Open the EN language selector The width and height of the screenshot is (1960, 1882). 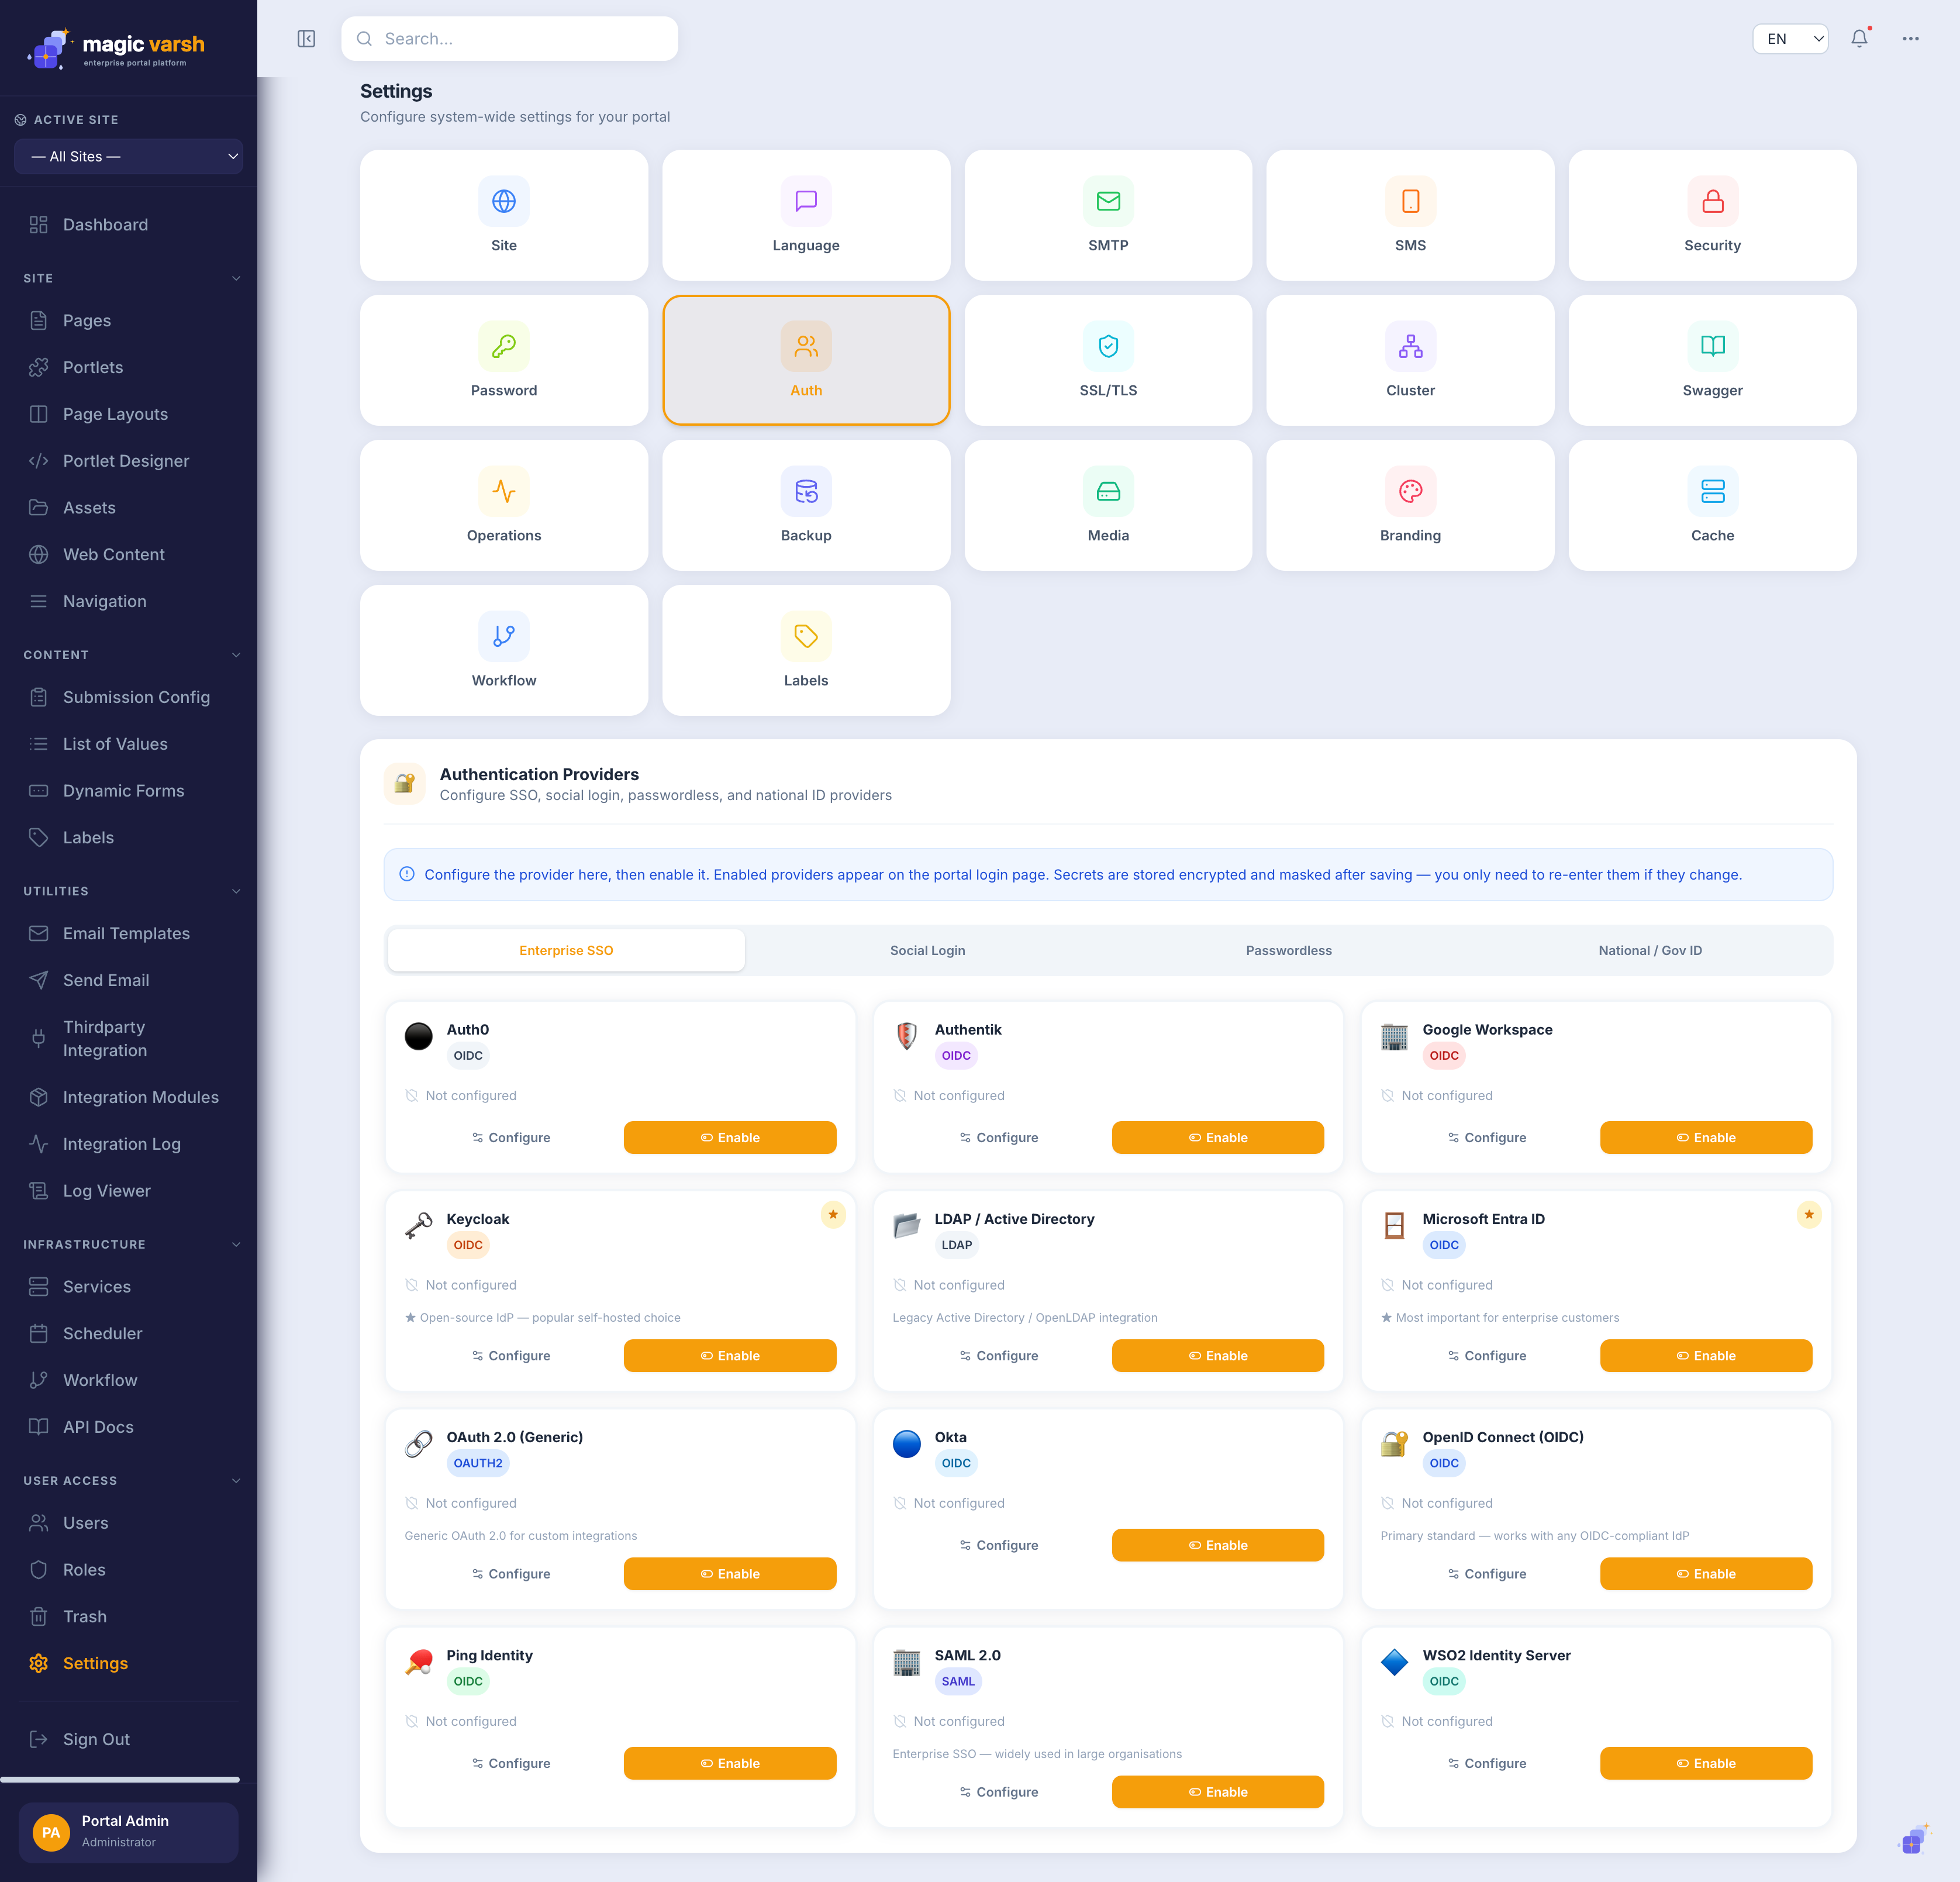click(1790, 39)
